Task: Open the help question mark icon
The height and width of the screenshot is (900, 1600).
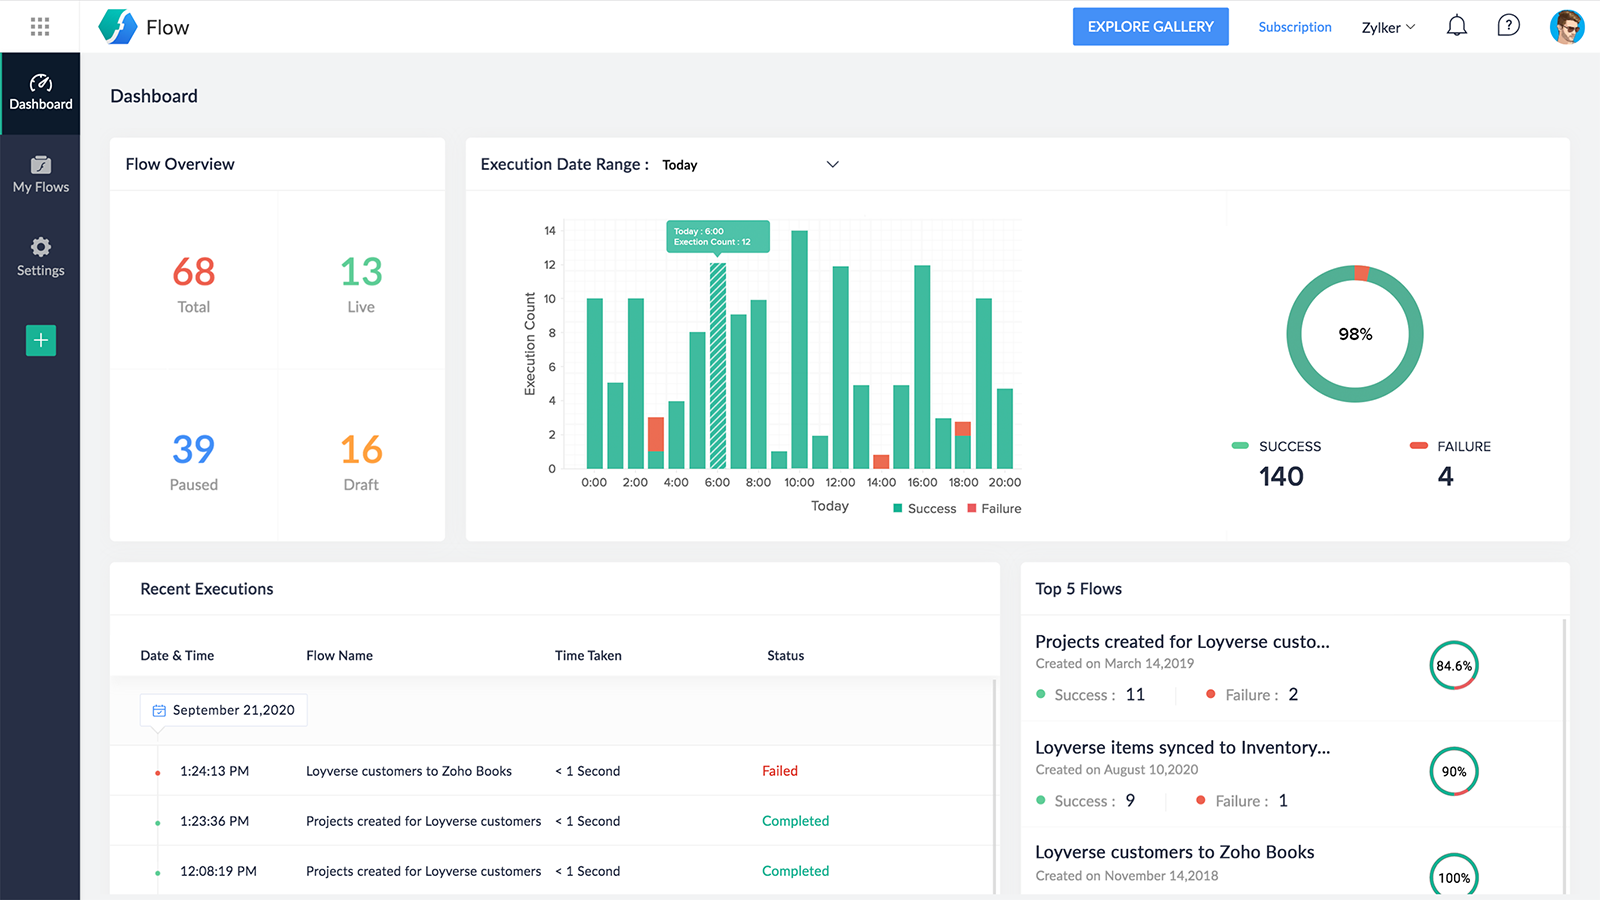Action: 1508,26
